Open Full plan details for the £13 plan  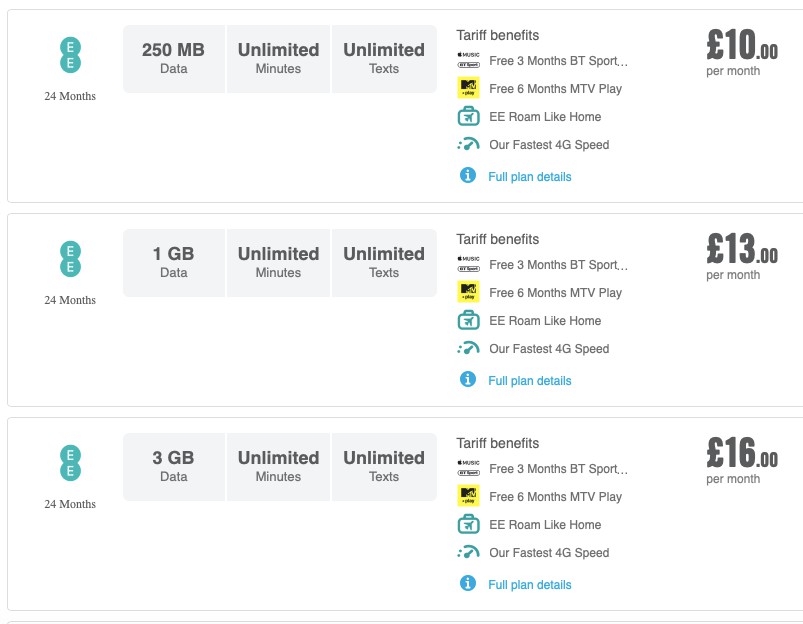click(530, 381)
